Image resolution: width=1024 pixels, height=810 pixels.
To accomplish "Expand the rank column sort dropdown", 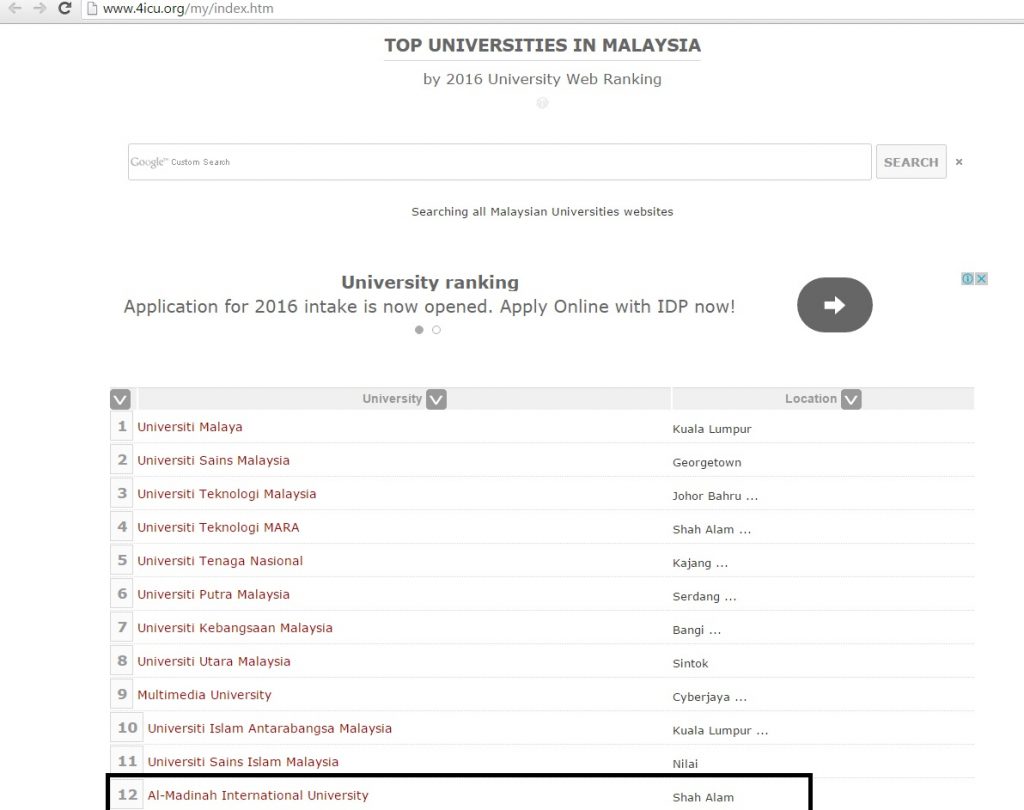I will [x=120, y=400].
